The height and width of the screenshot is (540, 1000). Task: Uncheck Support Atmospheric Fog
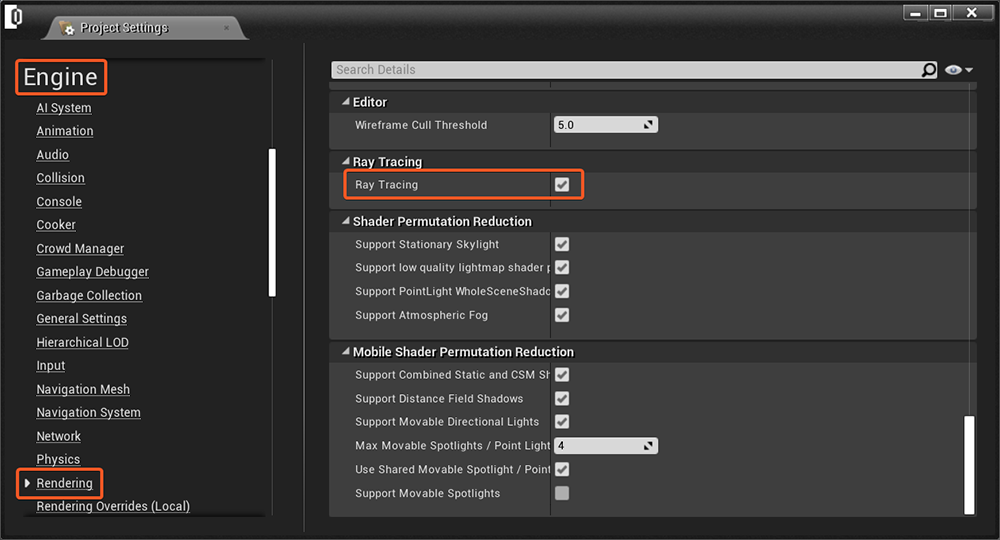(562, 315)
